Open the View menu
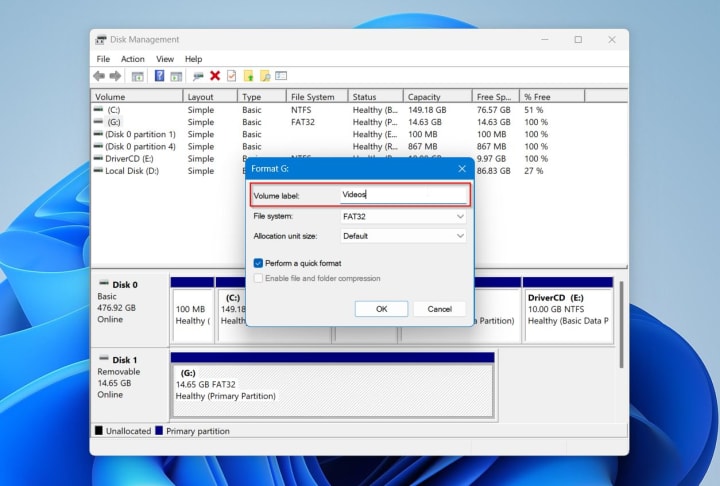 [x=164, y=59]
